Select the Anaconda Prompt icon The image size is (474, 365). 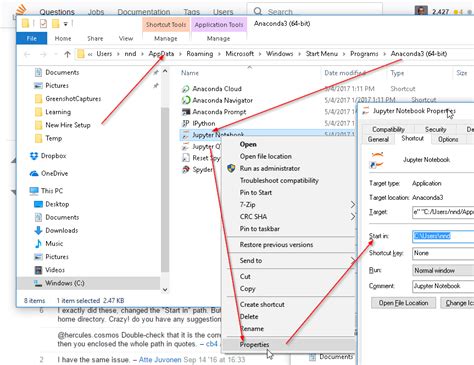click(186, 112)
